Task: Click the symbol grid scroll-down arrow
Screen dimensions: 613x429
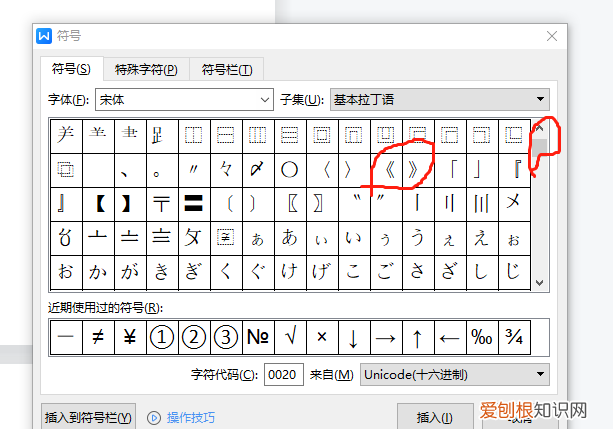Action: pyautogui.click(x=540, y=283)
